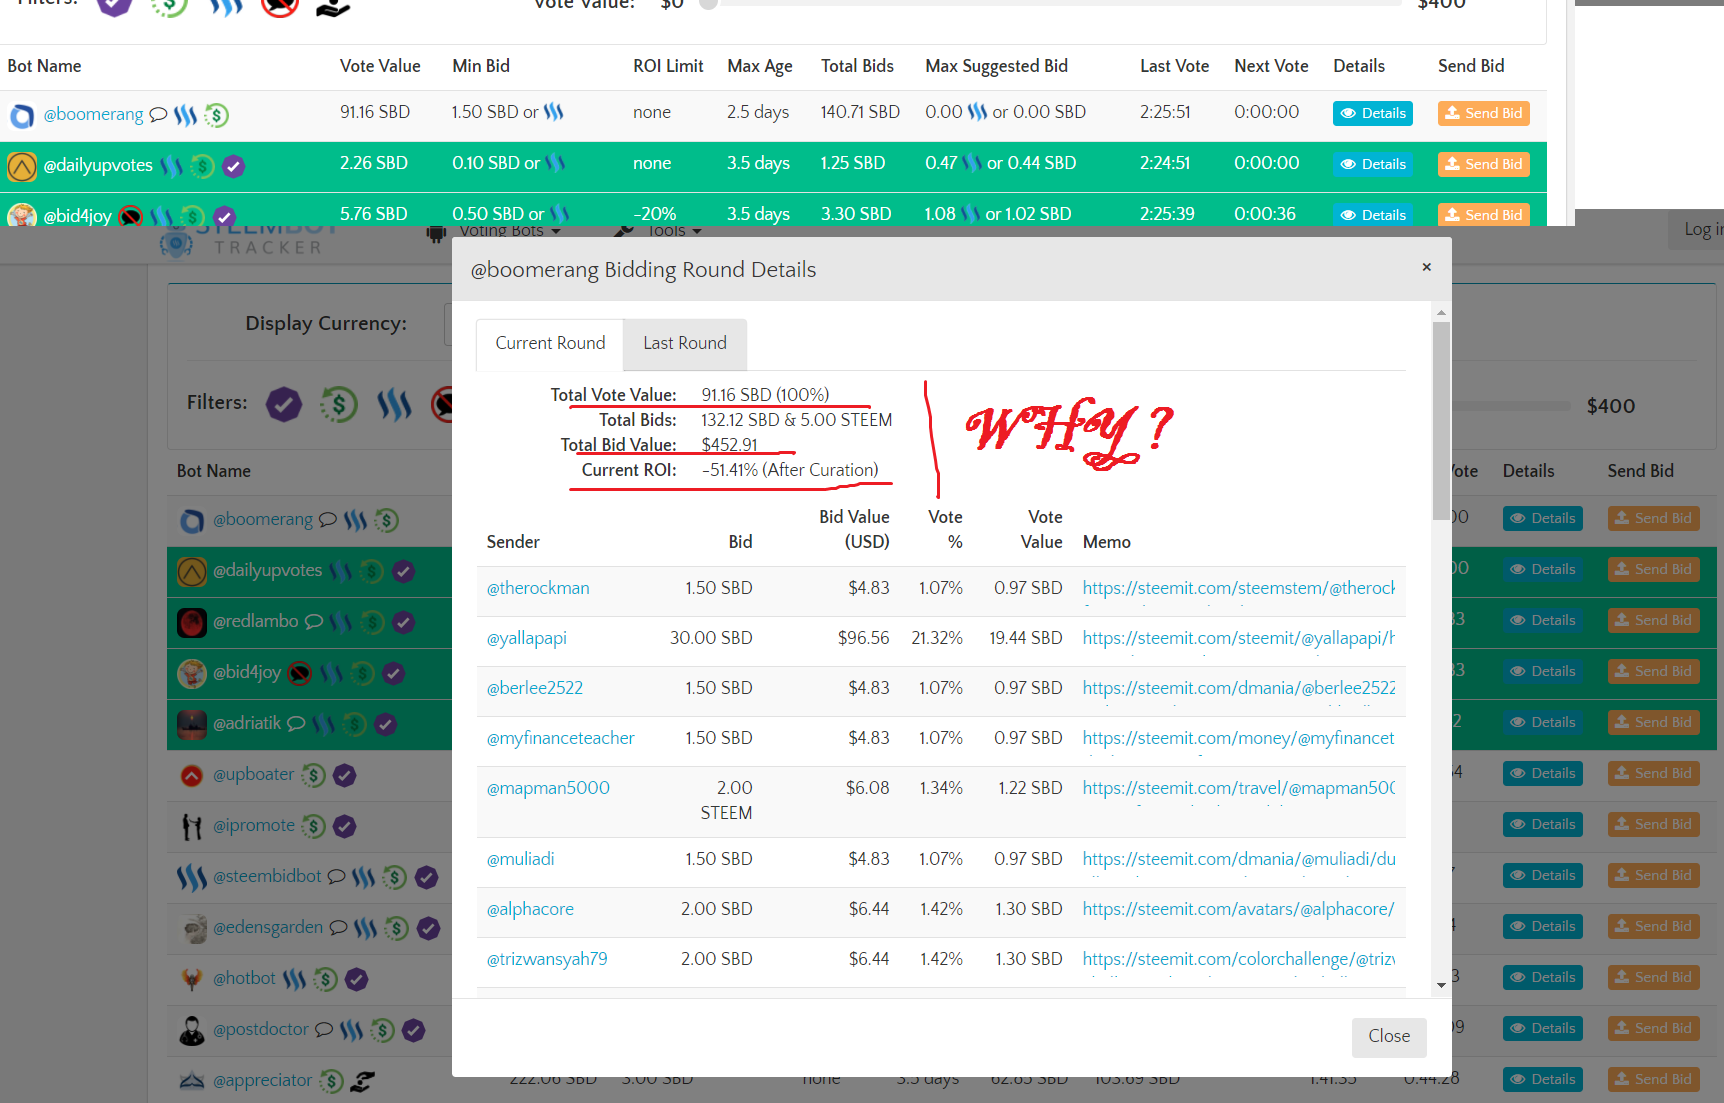Send Bid on the @ipromote row

tap(1653, 824)
